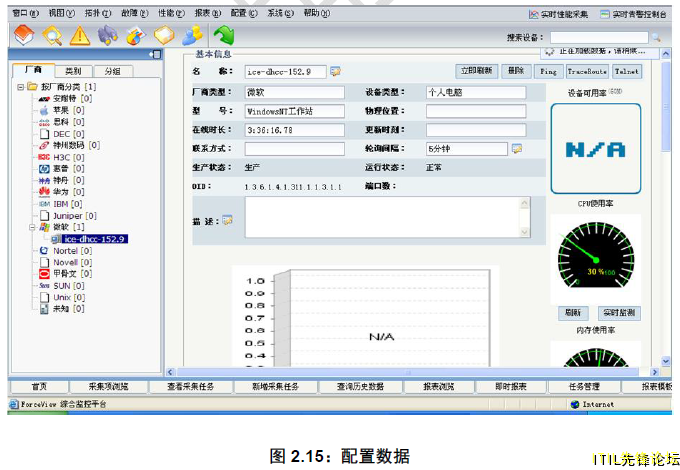Open the yellow warning alarm icon
Image resolution: width=680 pixels, height=470 pixels.
[x=80, y=36]
